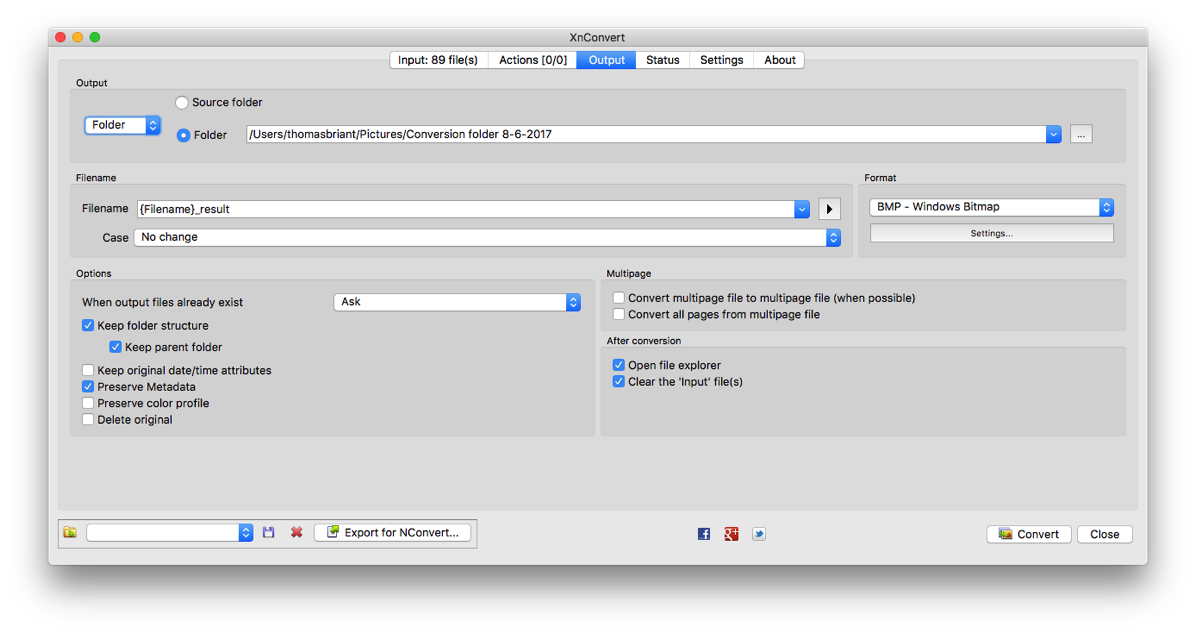Maximize the XnConvert window with green button
Image resolution: width=1196 pixels, height=634 pixels.
(x=95, y=37)
